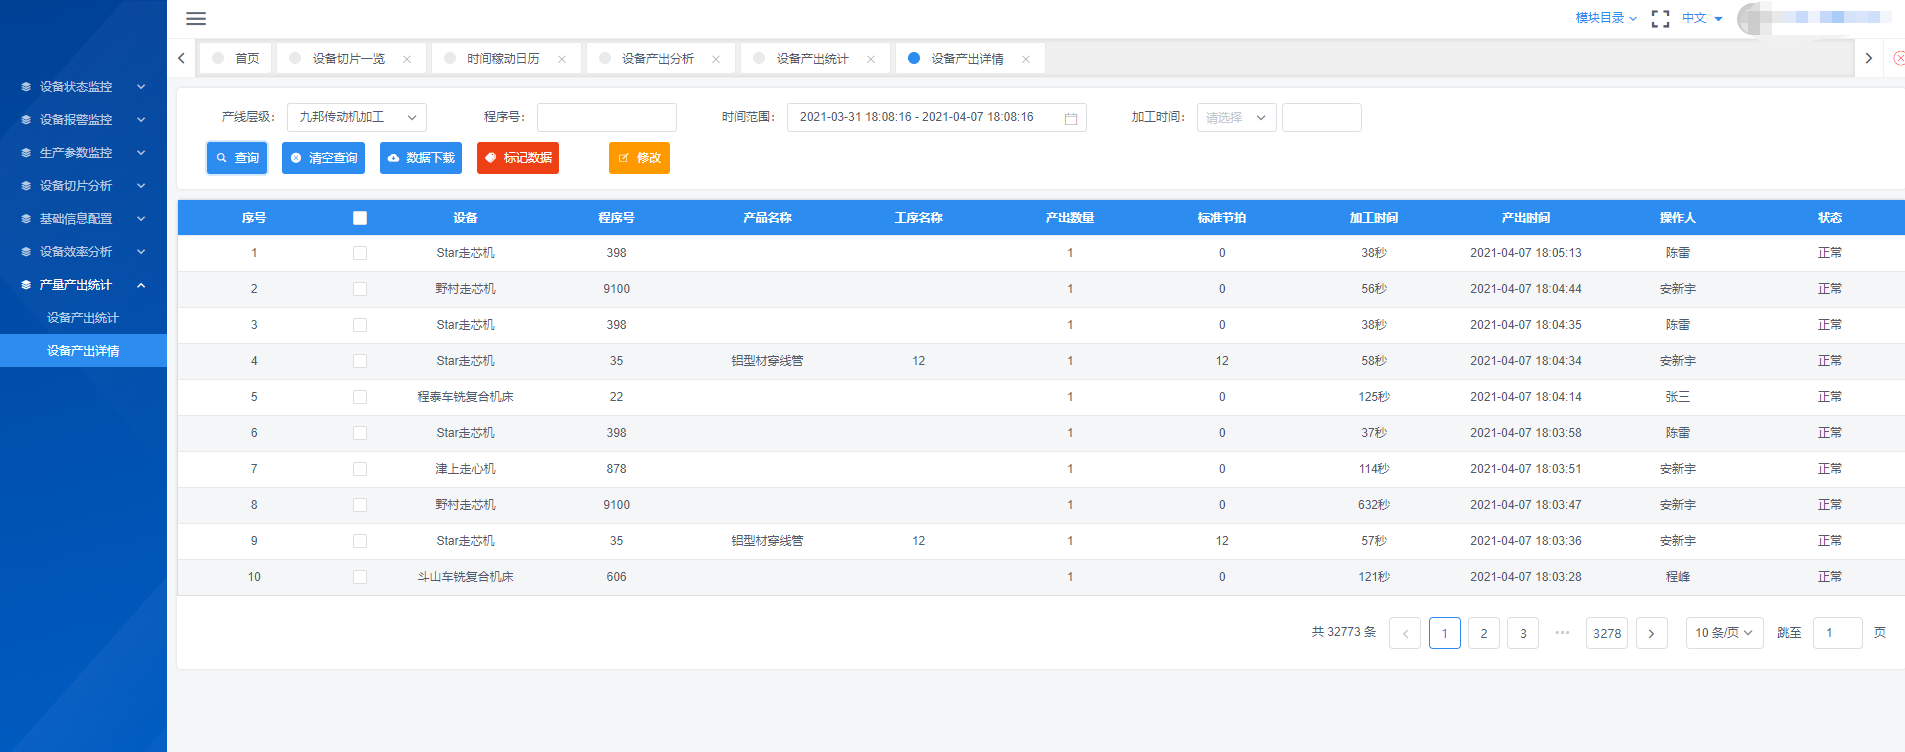Check the checkbox for row 1
Image resolution: width=1905 pixels, height=752 pixels.
pos(360,253)
